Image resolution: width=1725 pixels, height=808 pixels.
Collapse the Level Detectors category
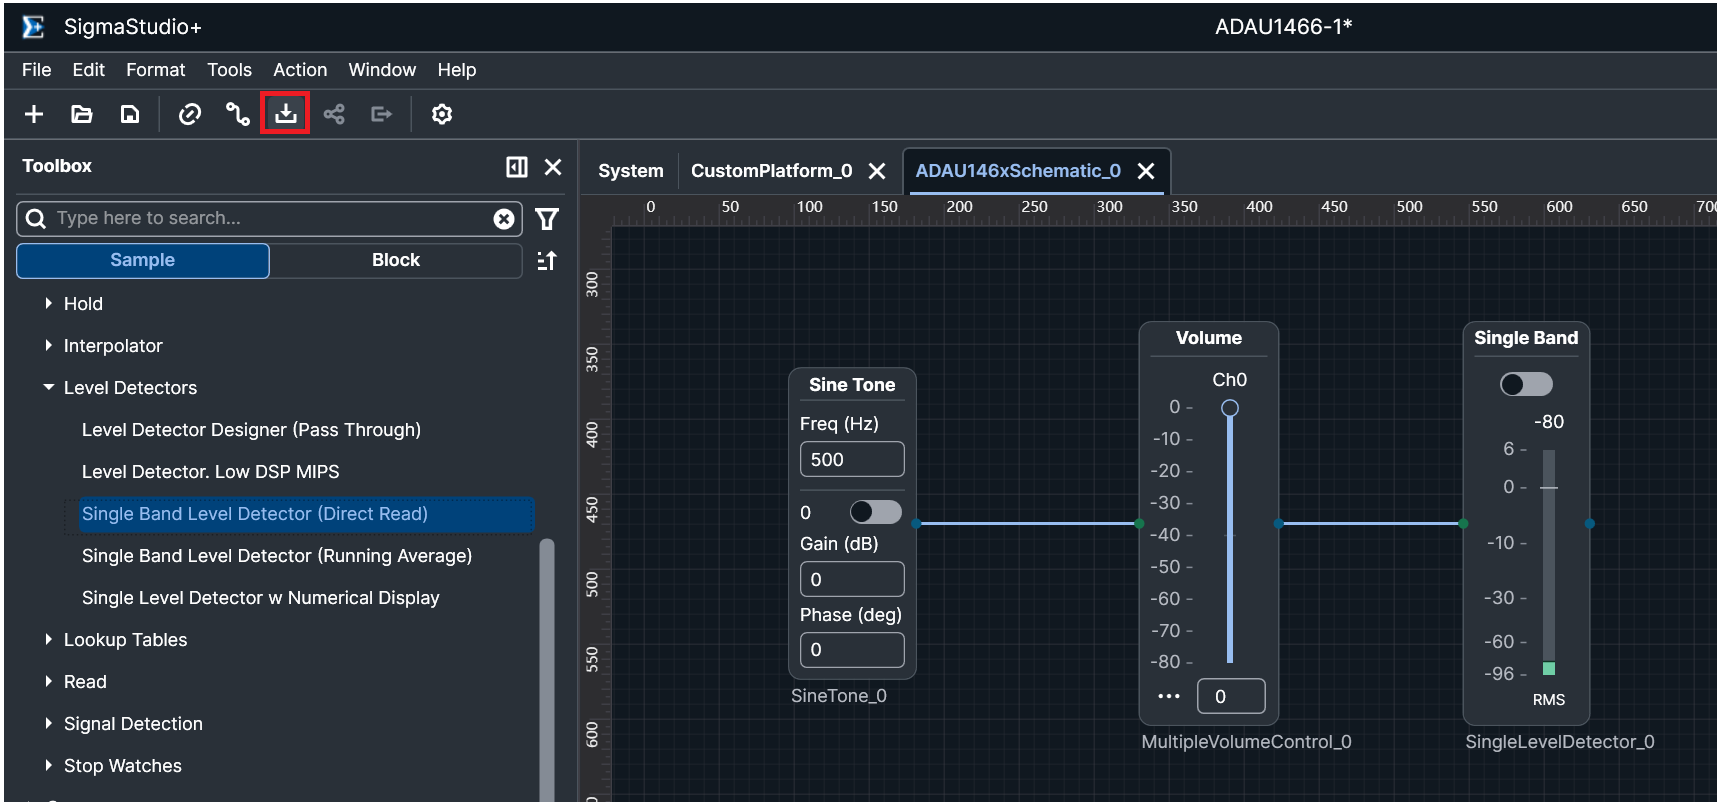(48, 387)
